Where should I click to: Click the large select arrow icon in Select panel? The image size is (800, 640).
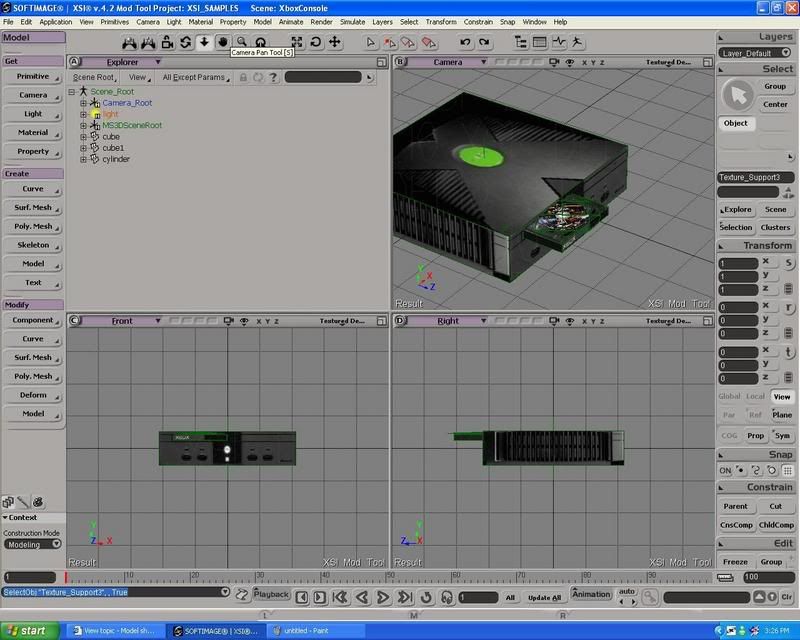738,95
